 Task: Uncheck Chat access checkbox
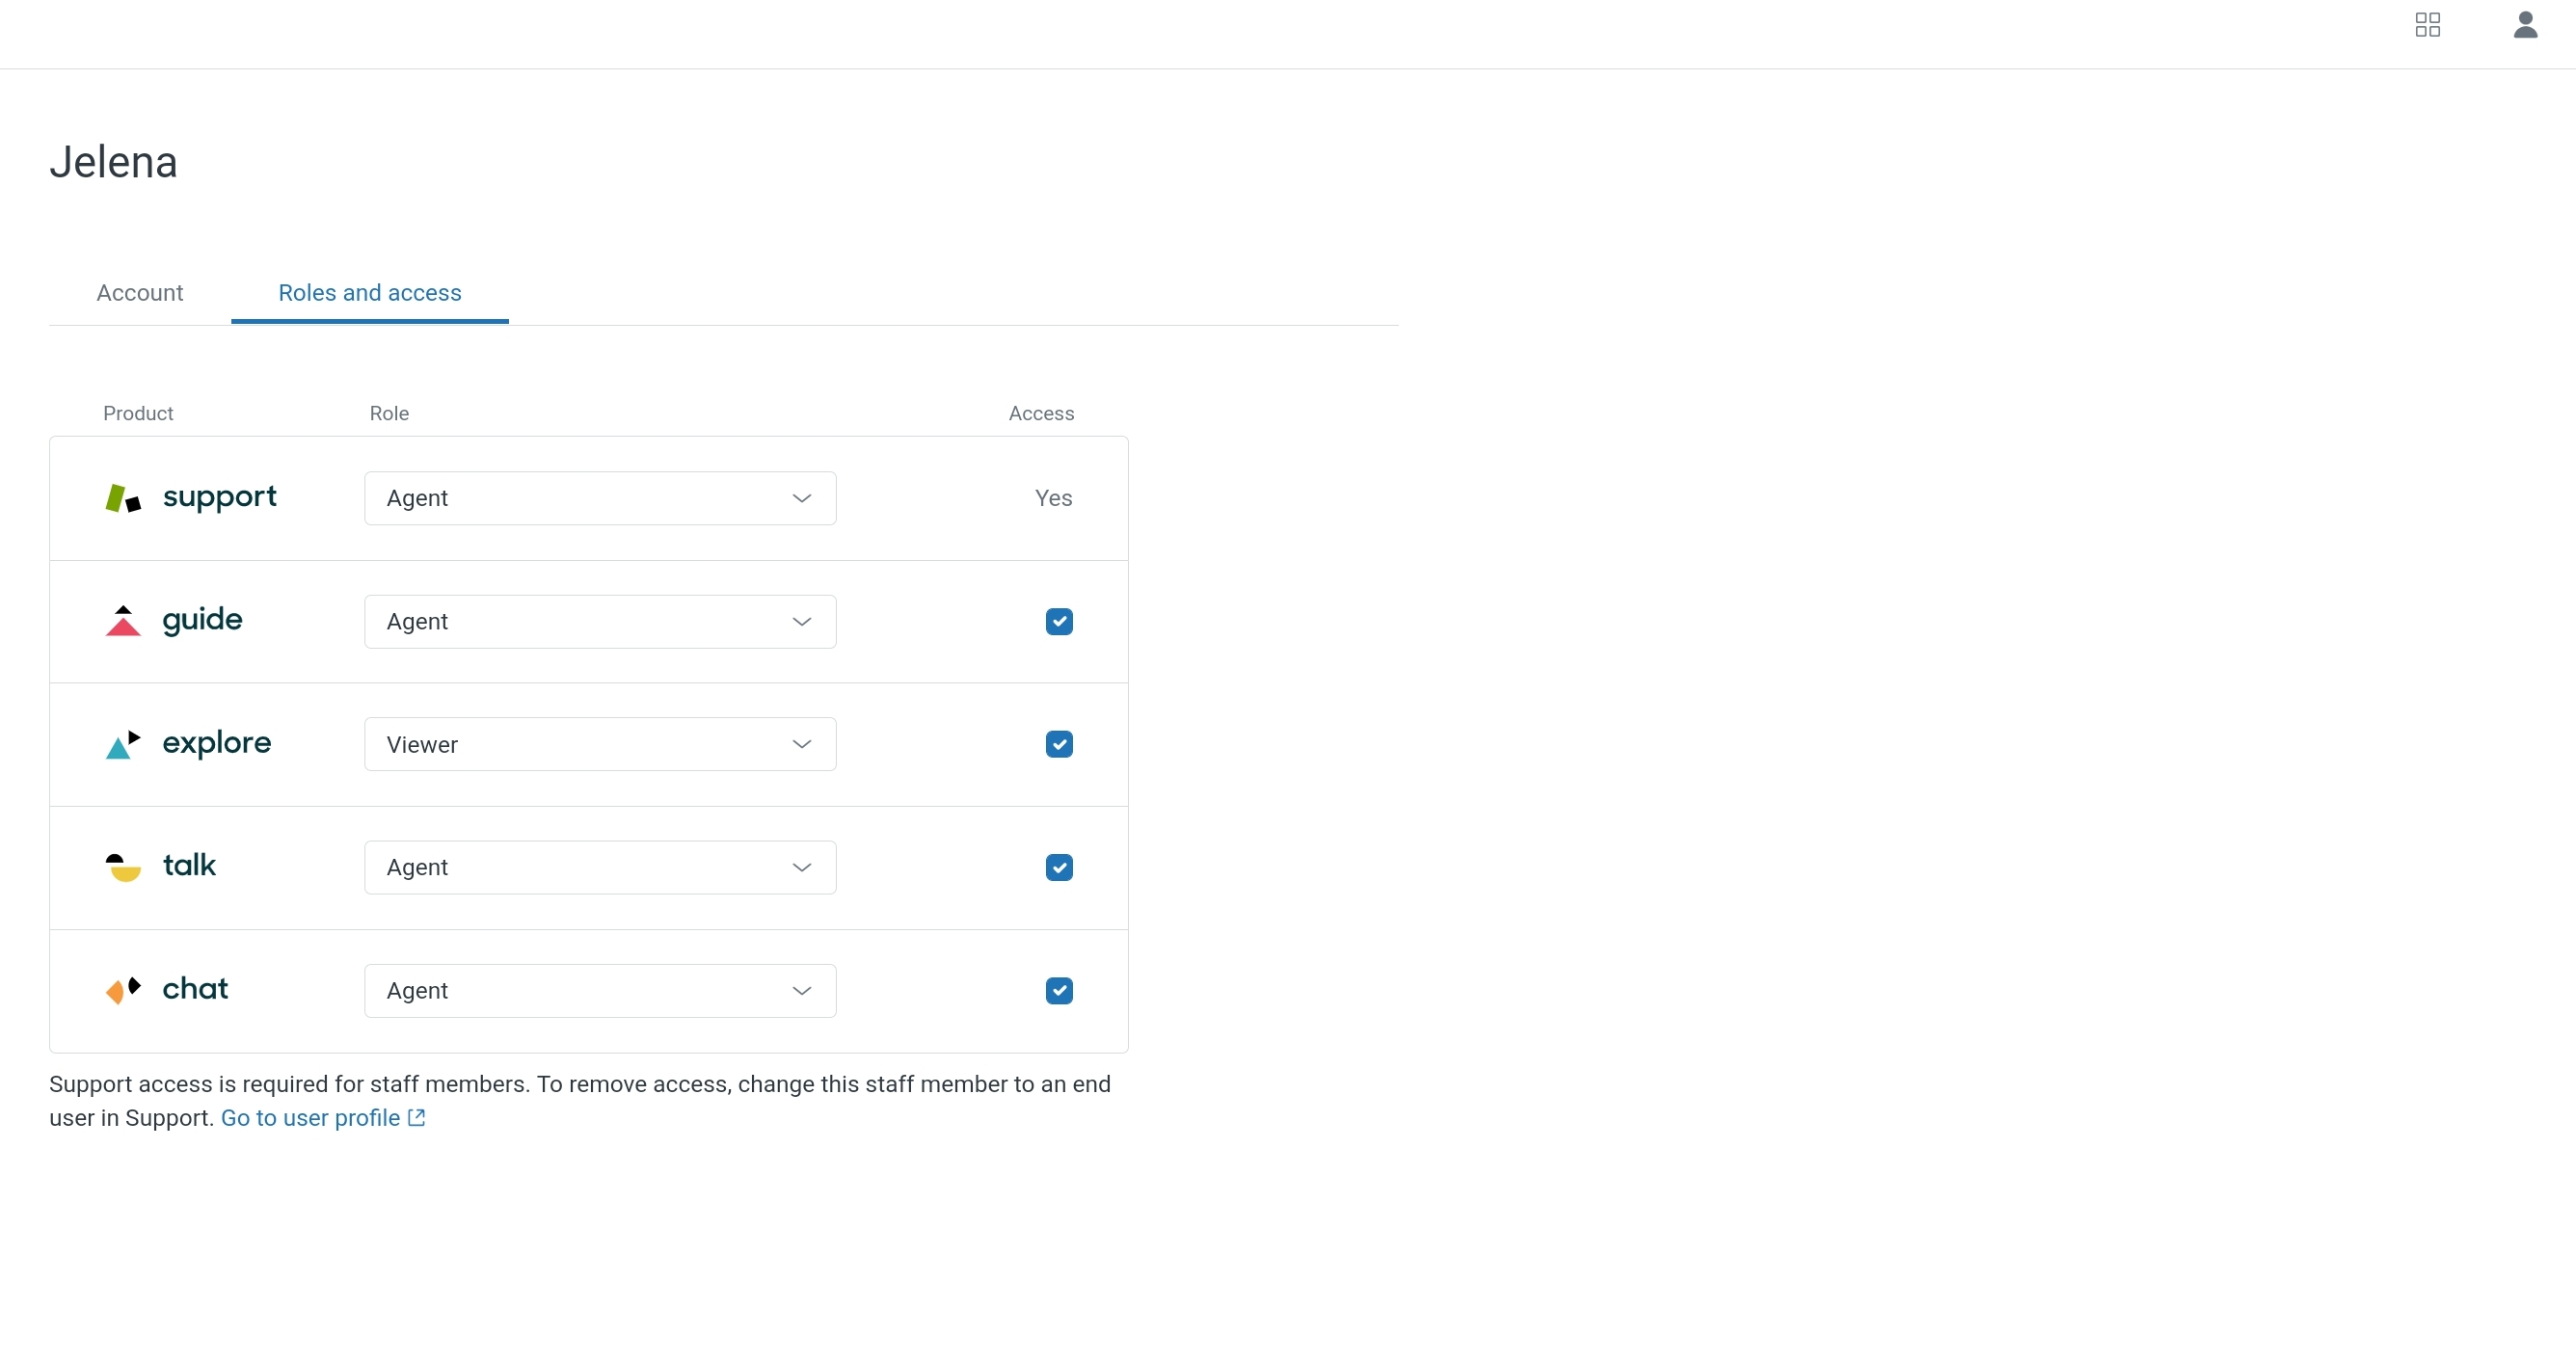coord(1059,991)
